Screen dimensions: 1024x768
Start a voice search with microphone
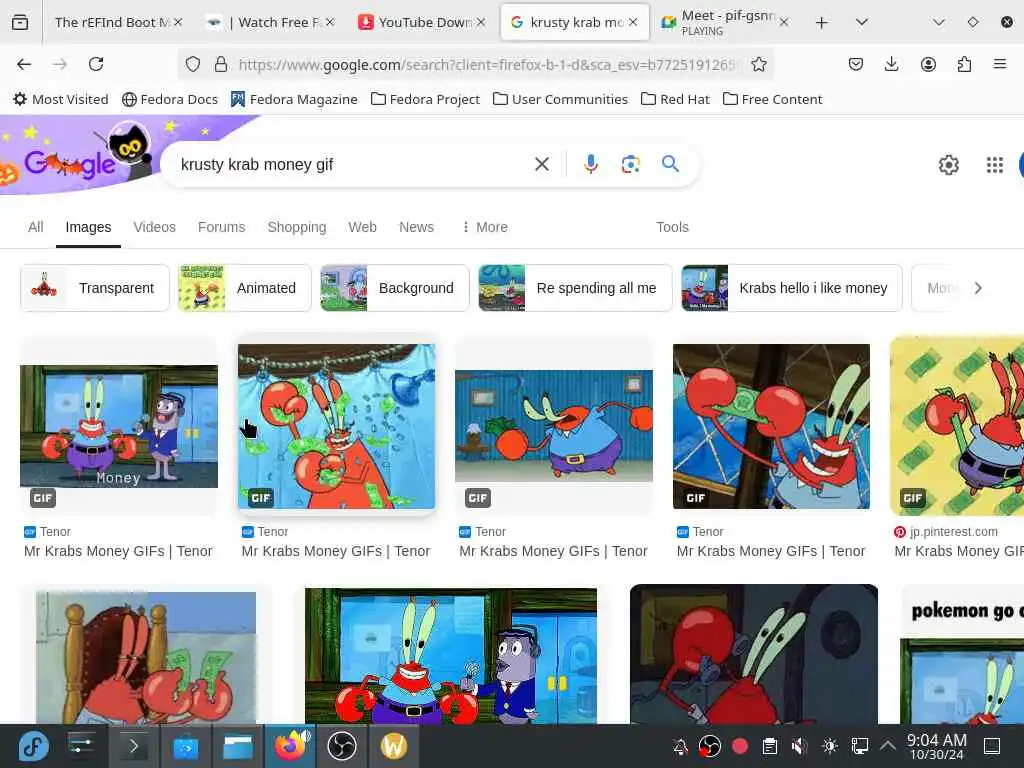(x=590, y=164)
